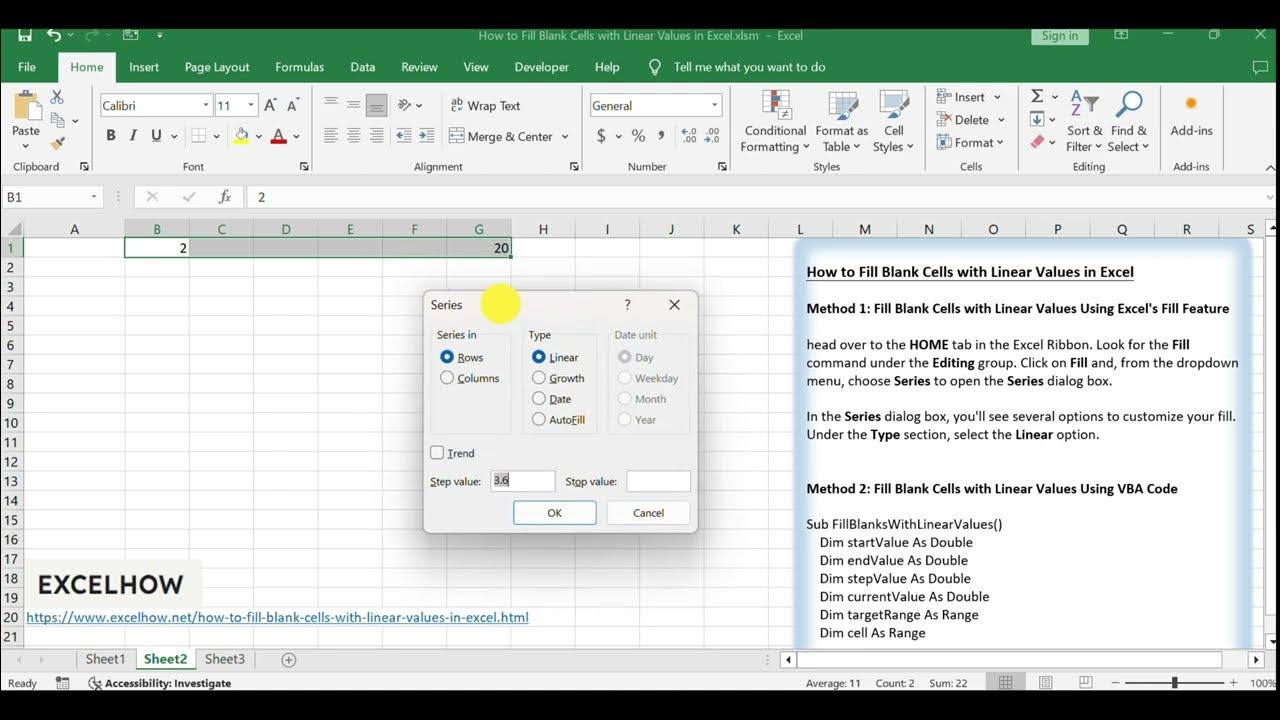Select Weekday date unit radio button

(x=625, y=378)
